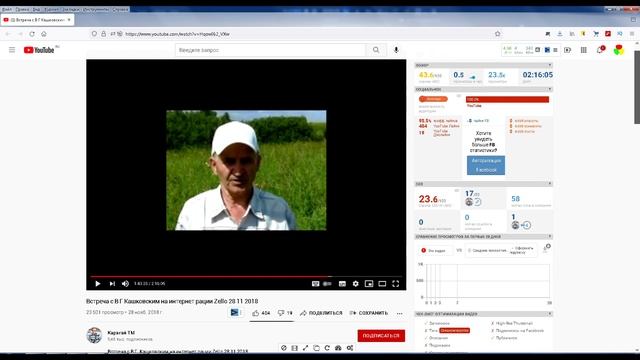The height and width of the screenshot is (360, 640).
Task: Click the camera icon in bottom overlay toolbar
Action: (x=338, y=348)
